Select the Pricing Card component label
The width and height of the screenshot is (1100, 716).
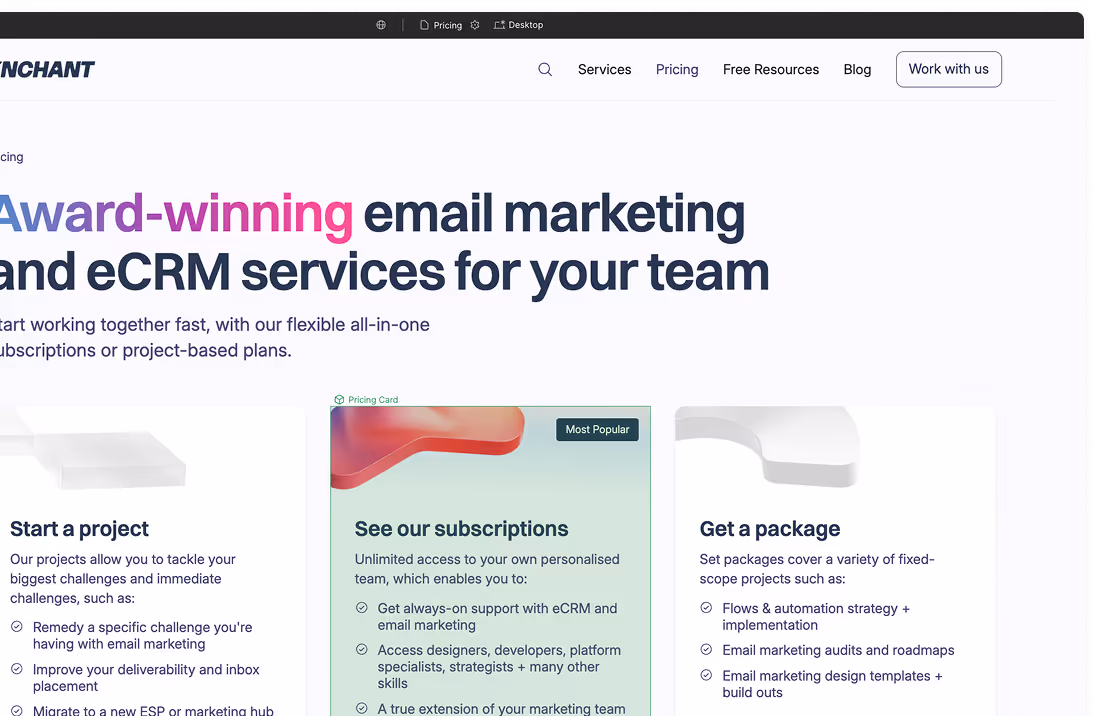click(366, 400)
